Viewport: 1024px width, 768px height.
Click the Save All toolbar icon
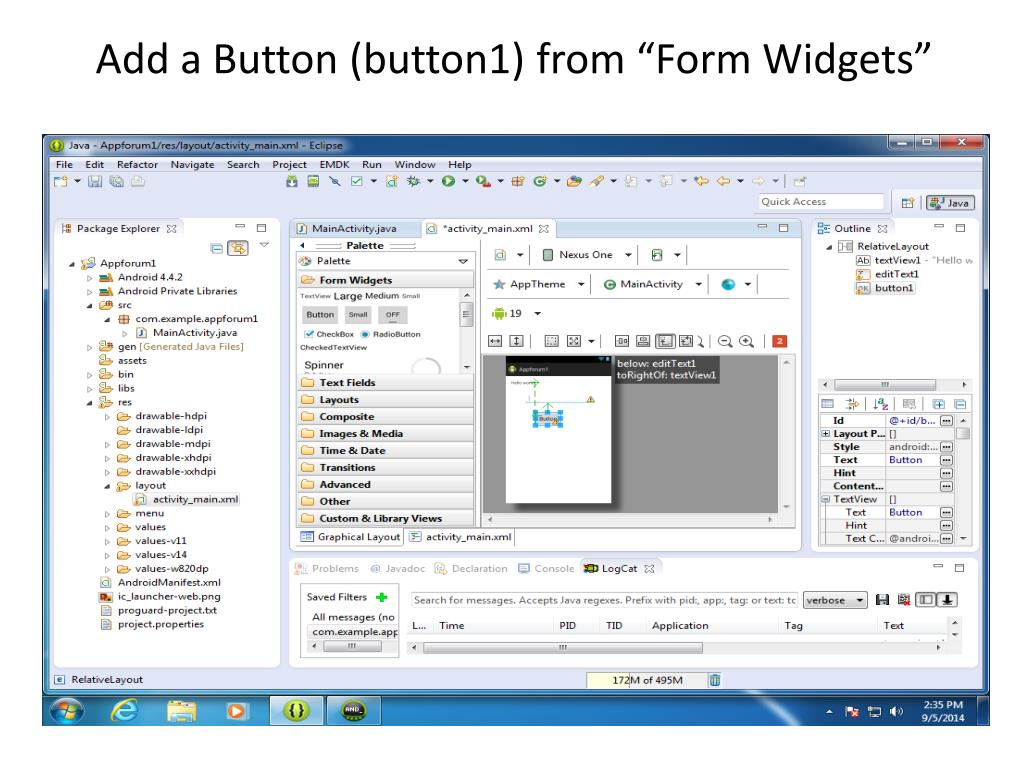(x=116, y=182)
